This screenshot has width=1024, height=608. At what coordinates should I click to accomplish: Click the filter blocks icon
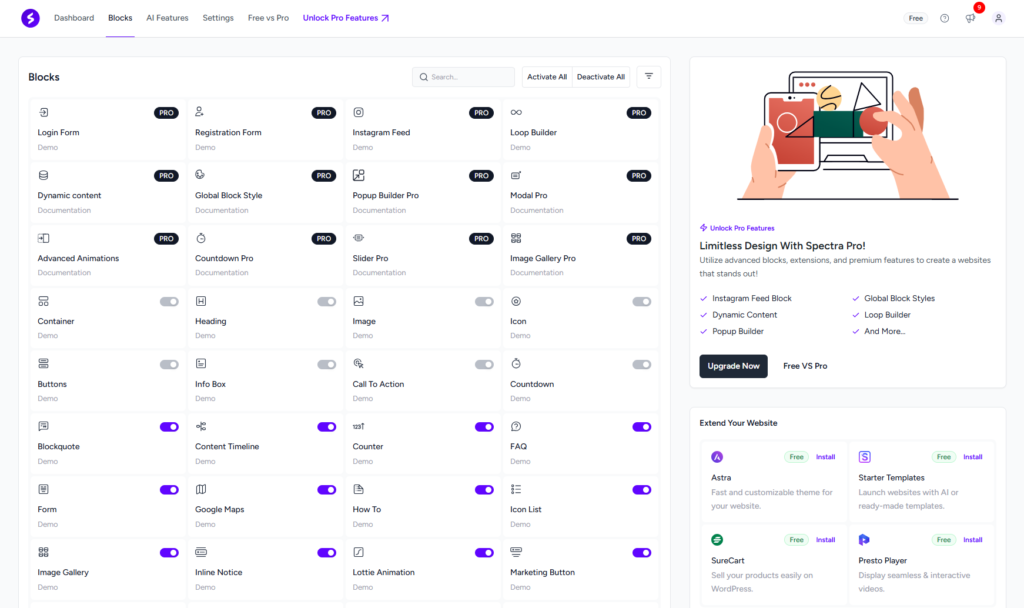(x=648, y=76)
